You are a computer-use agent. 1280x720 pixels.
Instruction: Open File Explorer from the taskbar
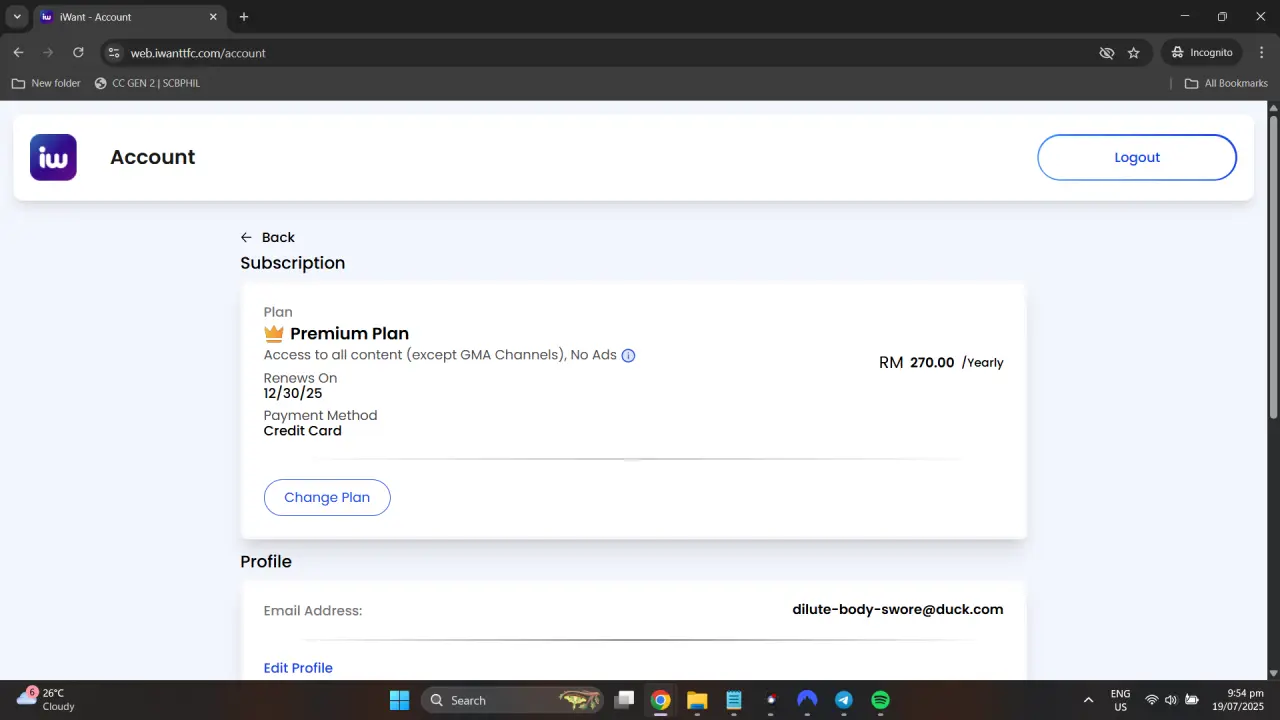[697, 700]
